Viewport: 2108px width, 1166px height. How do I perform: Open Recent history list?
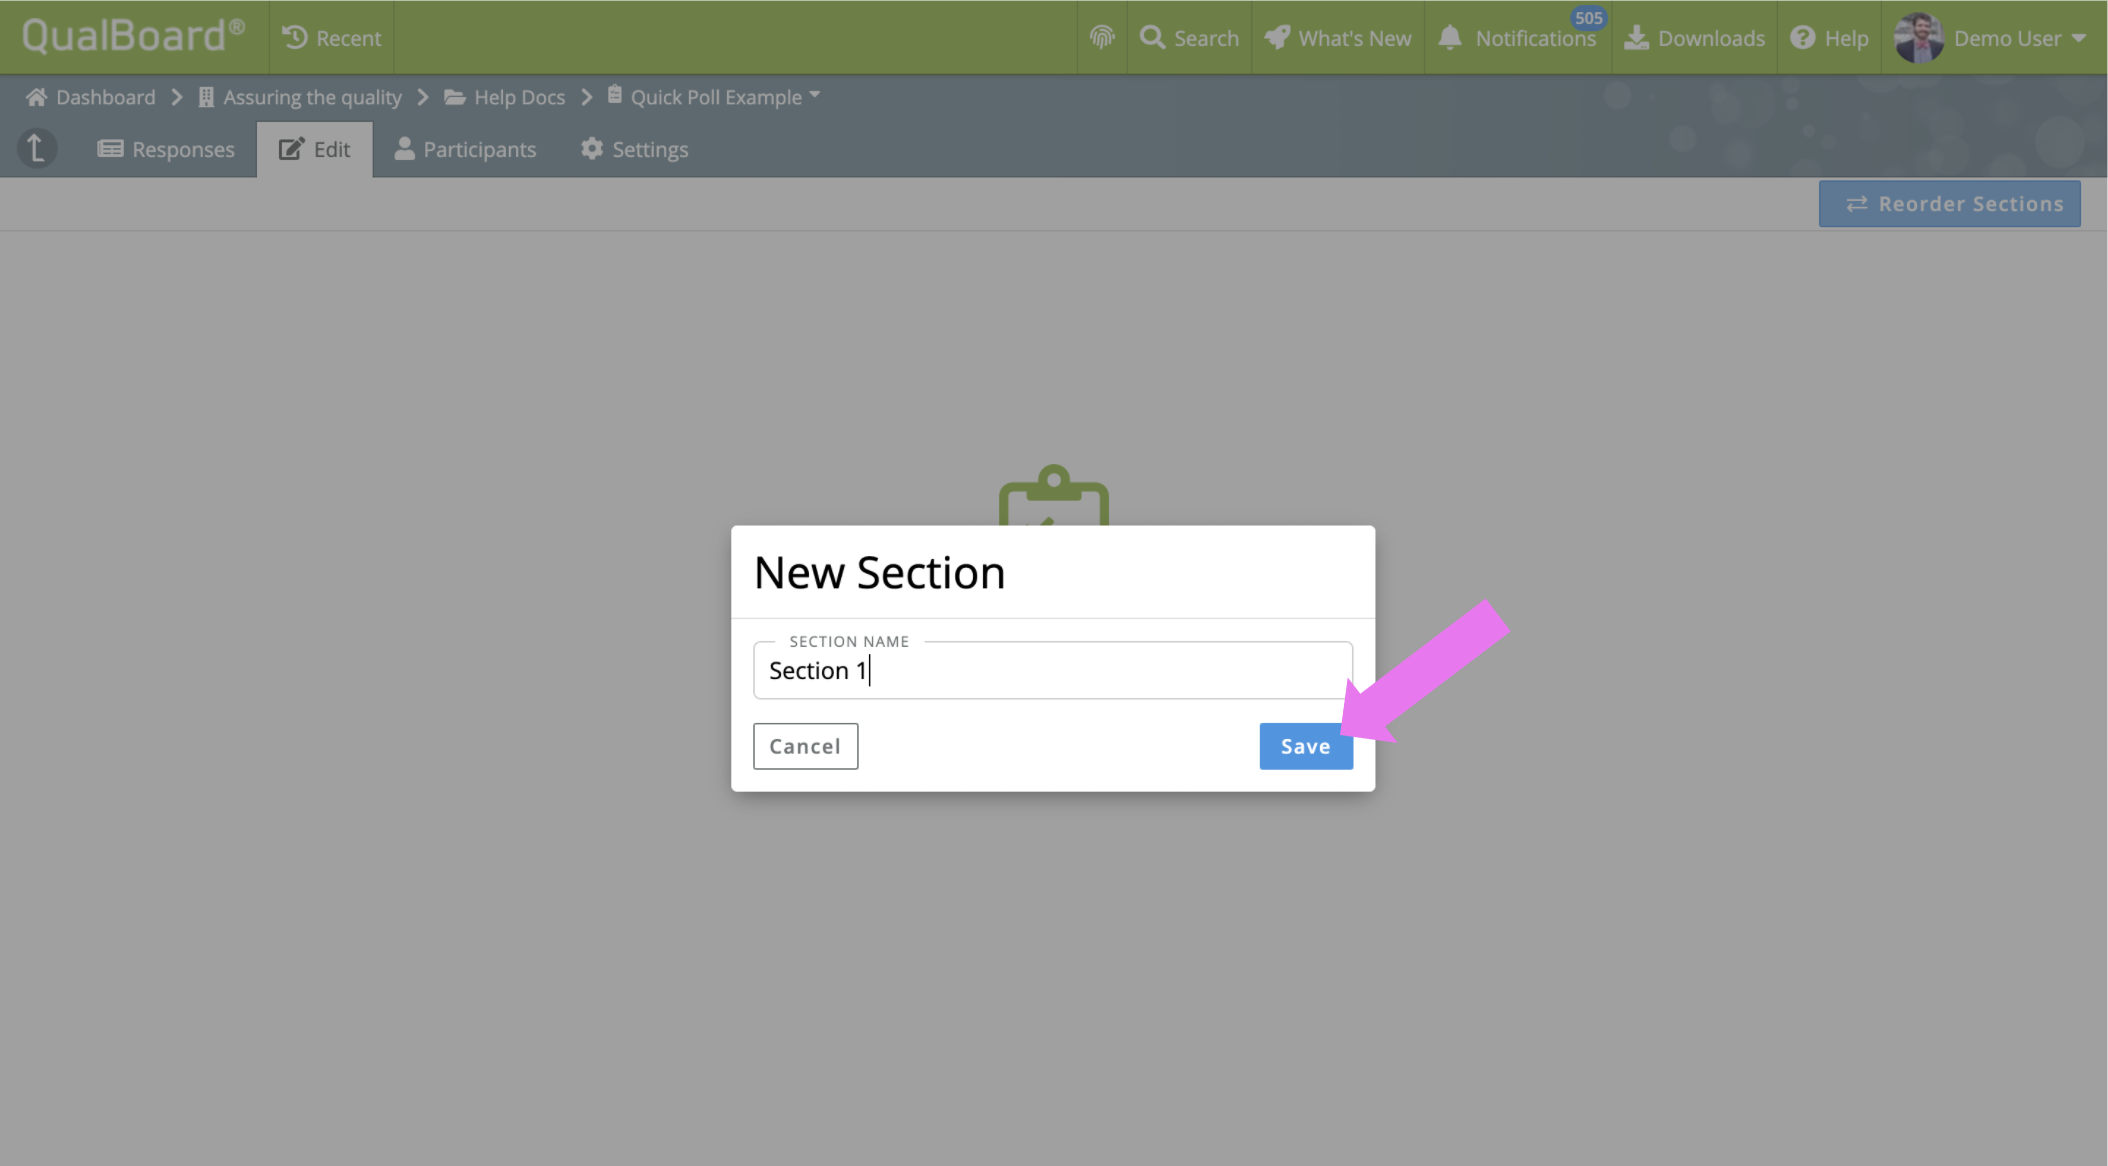pyautogui.click(x=331, y=38)
